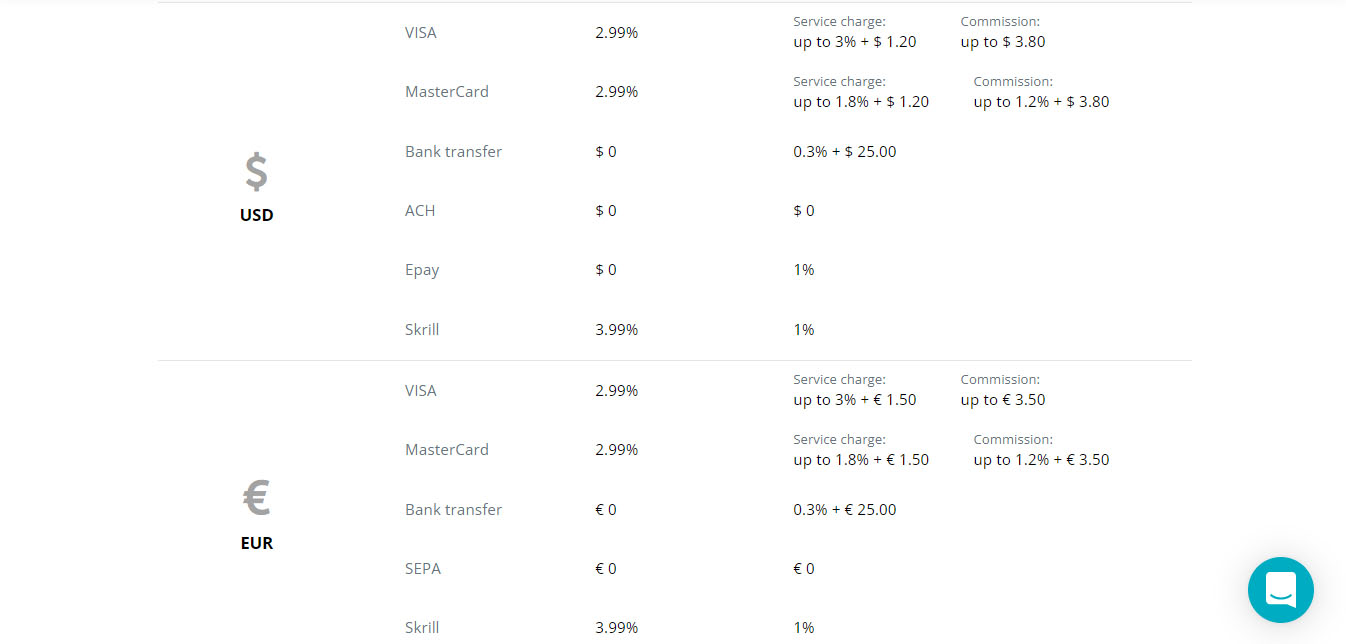This screenshot has width=1346, height=644.
Task: Select the USD currency label
Action: (257, 215)
